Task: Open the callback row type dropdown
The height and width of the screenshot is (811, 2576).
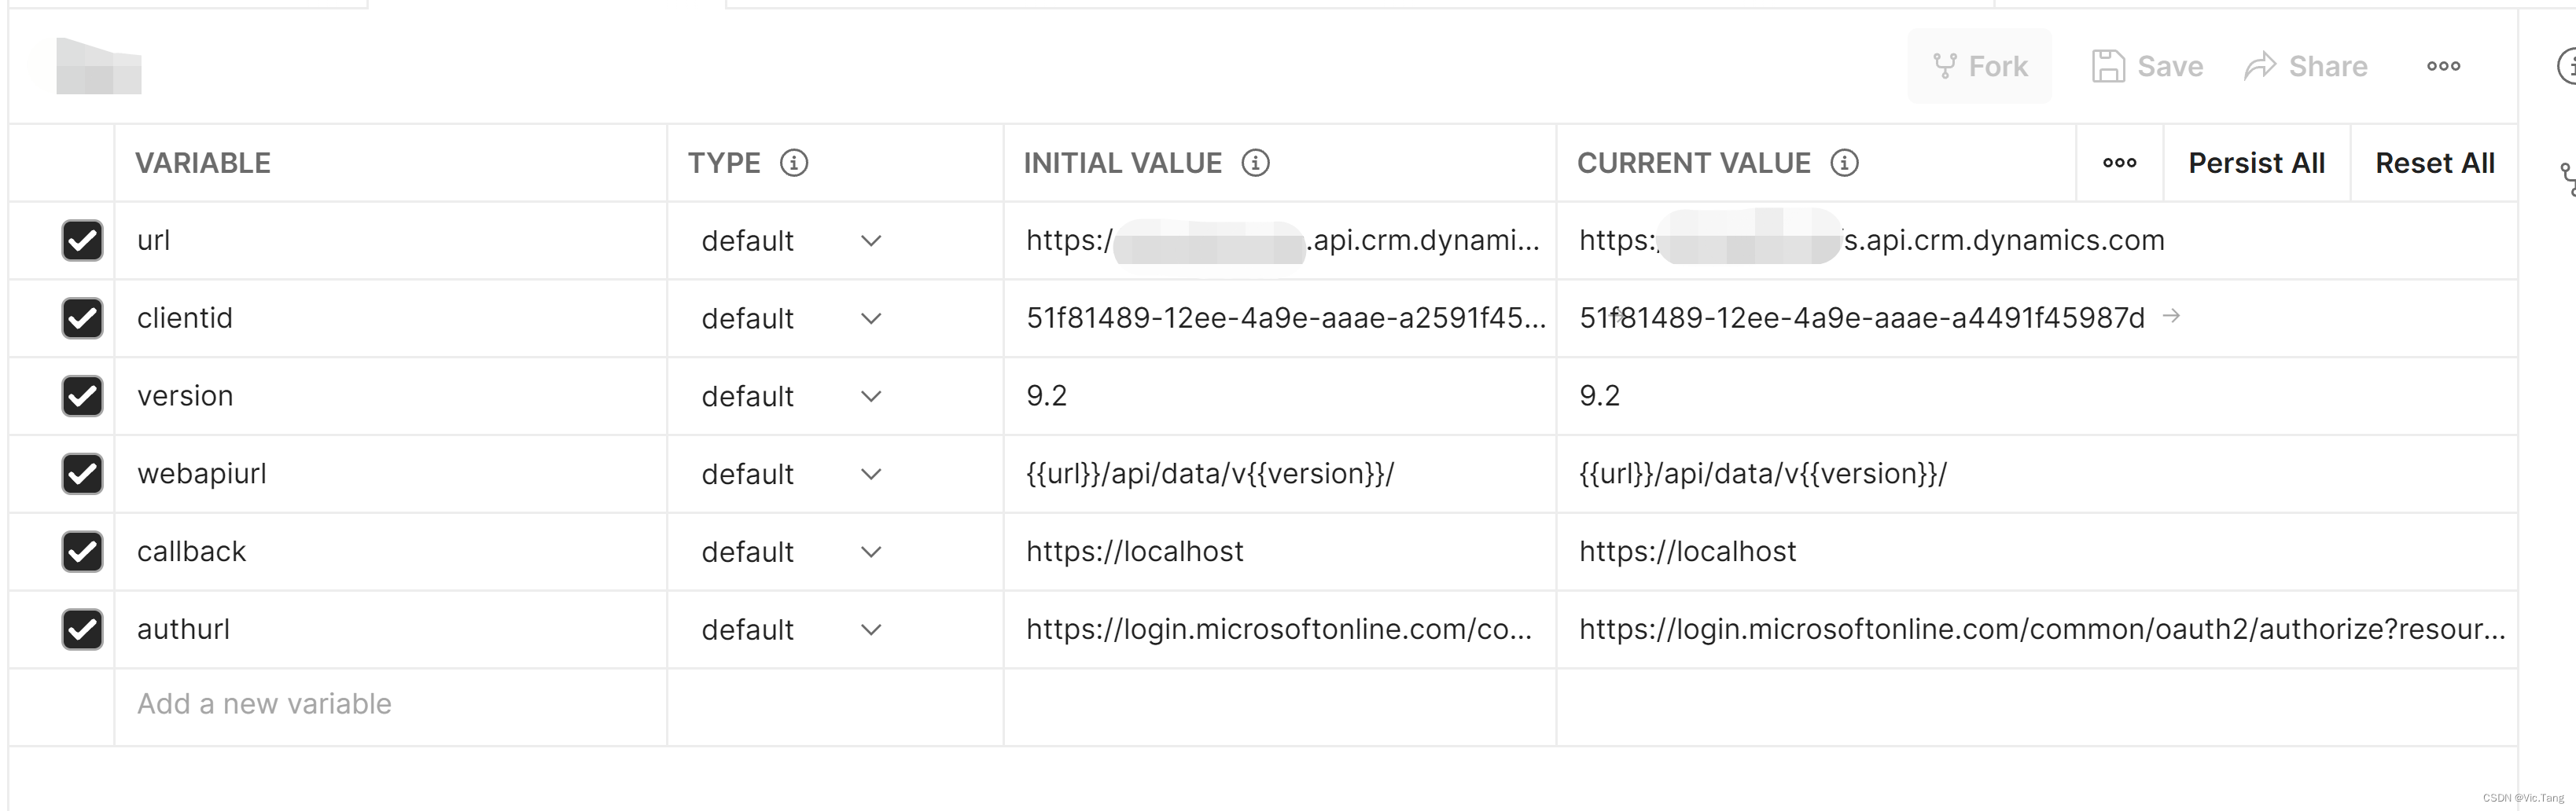Action: tap(871, 551)
